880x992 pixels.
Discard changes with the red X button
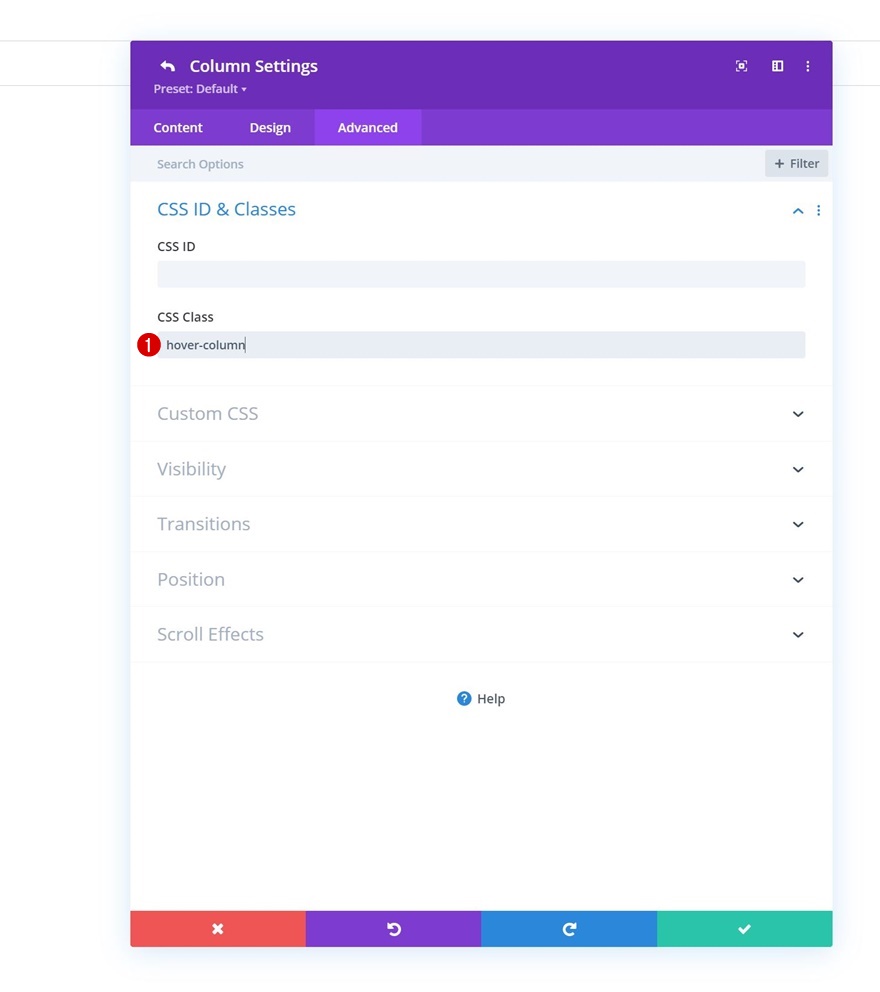point(218,929)
